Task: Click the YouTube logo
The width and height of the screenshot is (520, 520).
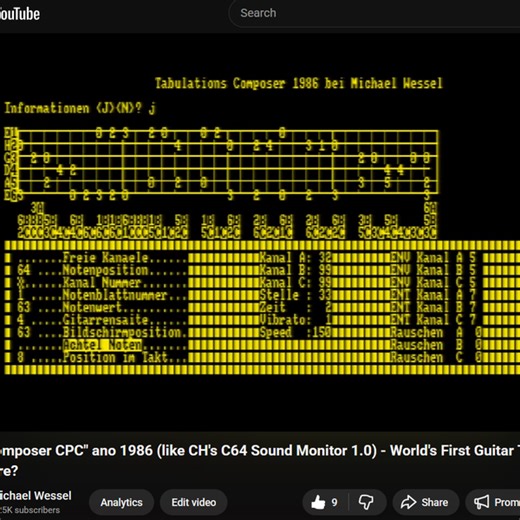Action: [19, 14]
